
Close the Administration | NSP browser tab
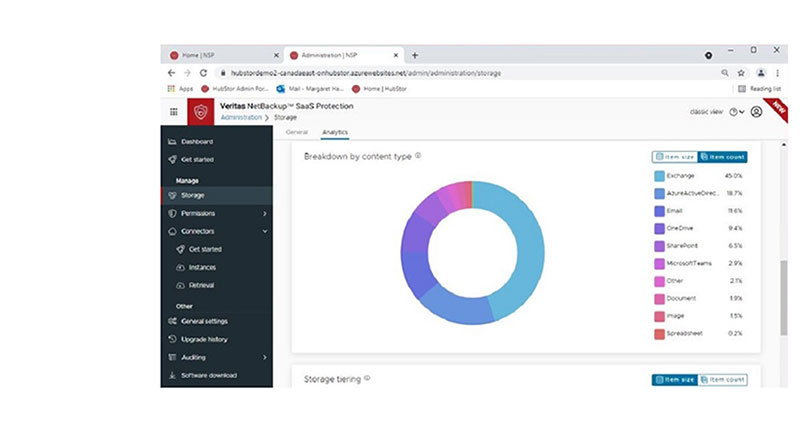coord(395,55)
